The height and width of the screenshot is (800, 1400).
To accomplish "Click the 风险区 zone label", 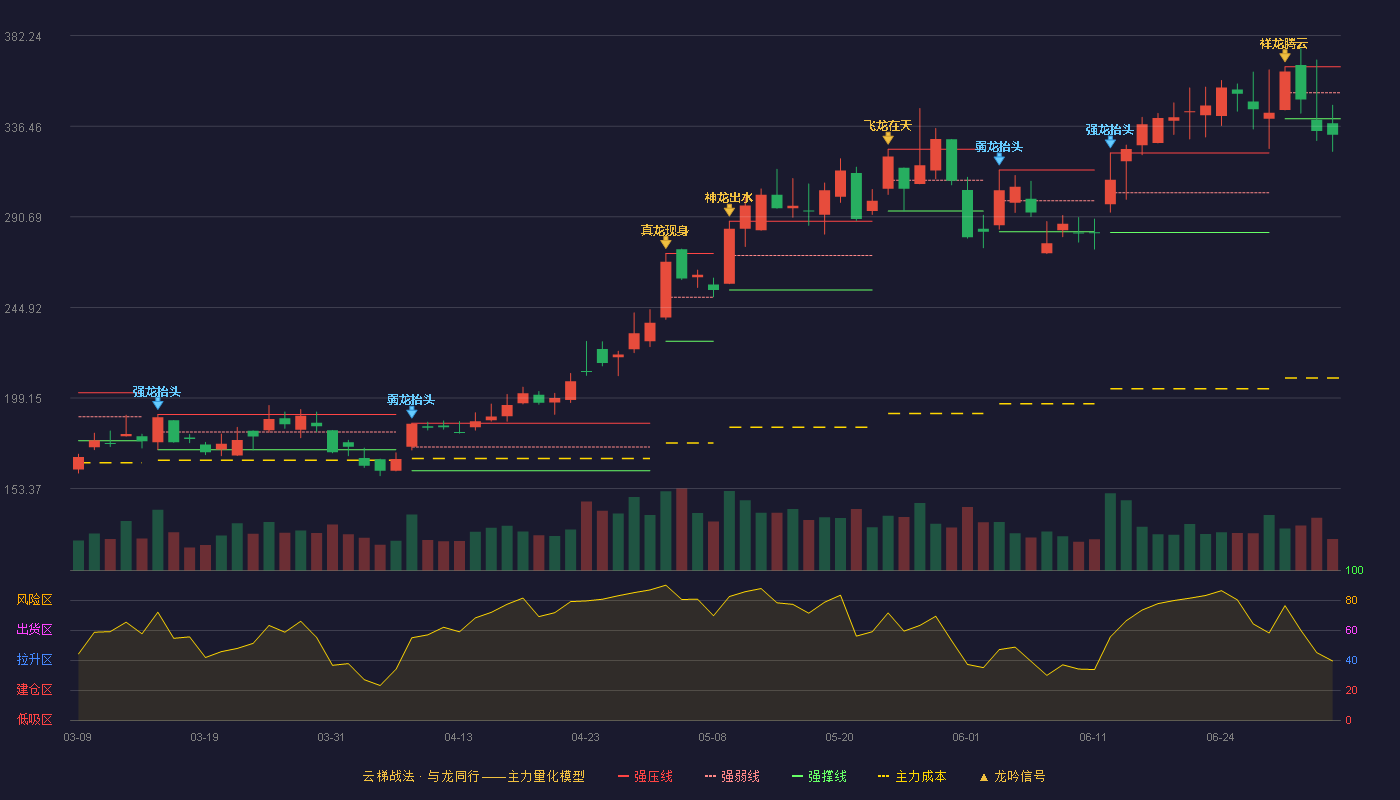I will point(34,600).
